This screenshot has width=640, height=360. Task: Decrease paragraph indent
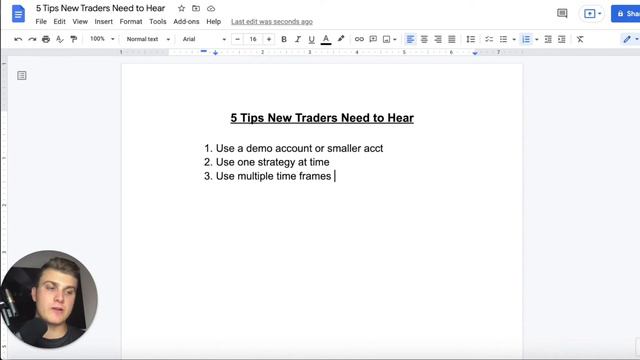click(548, 39)
